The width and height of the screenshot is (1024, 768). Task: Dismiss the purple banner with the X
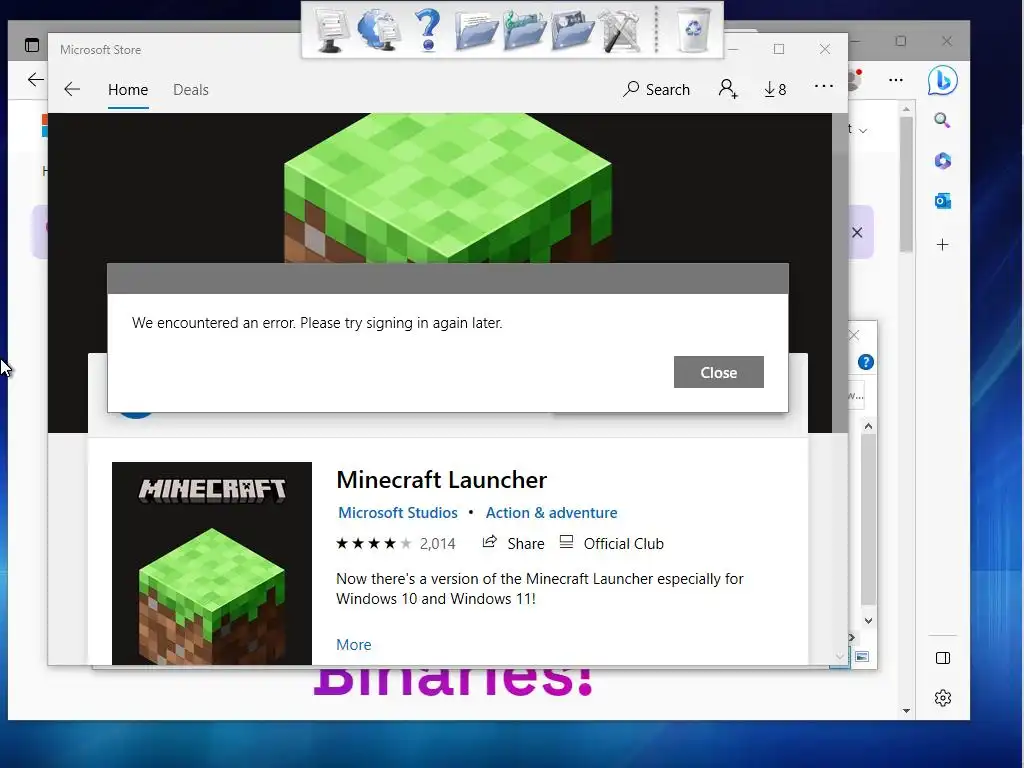coord(857,232)
